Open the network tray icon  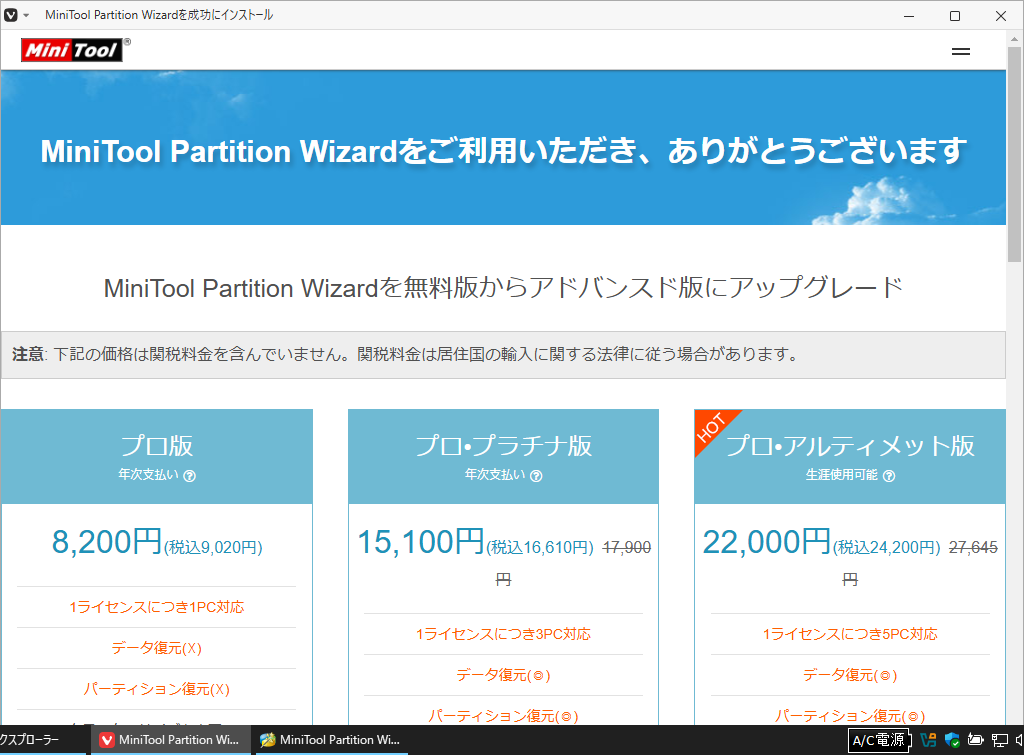click(1000, 740)
